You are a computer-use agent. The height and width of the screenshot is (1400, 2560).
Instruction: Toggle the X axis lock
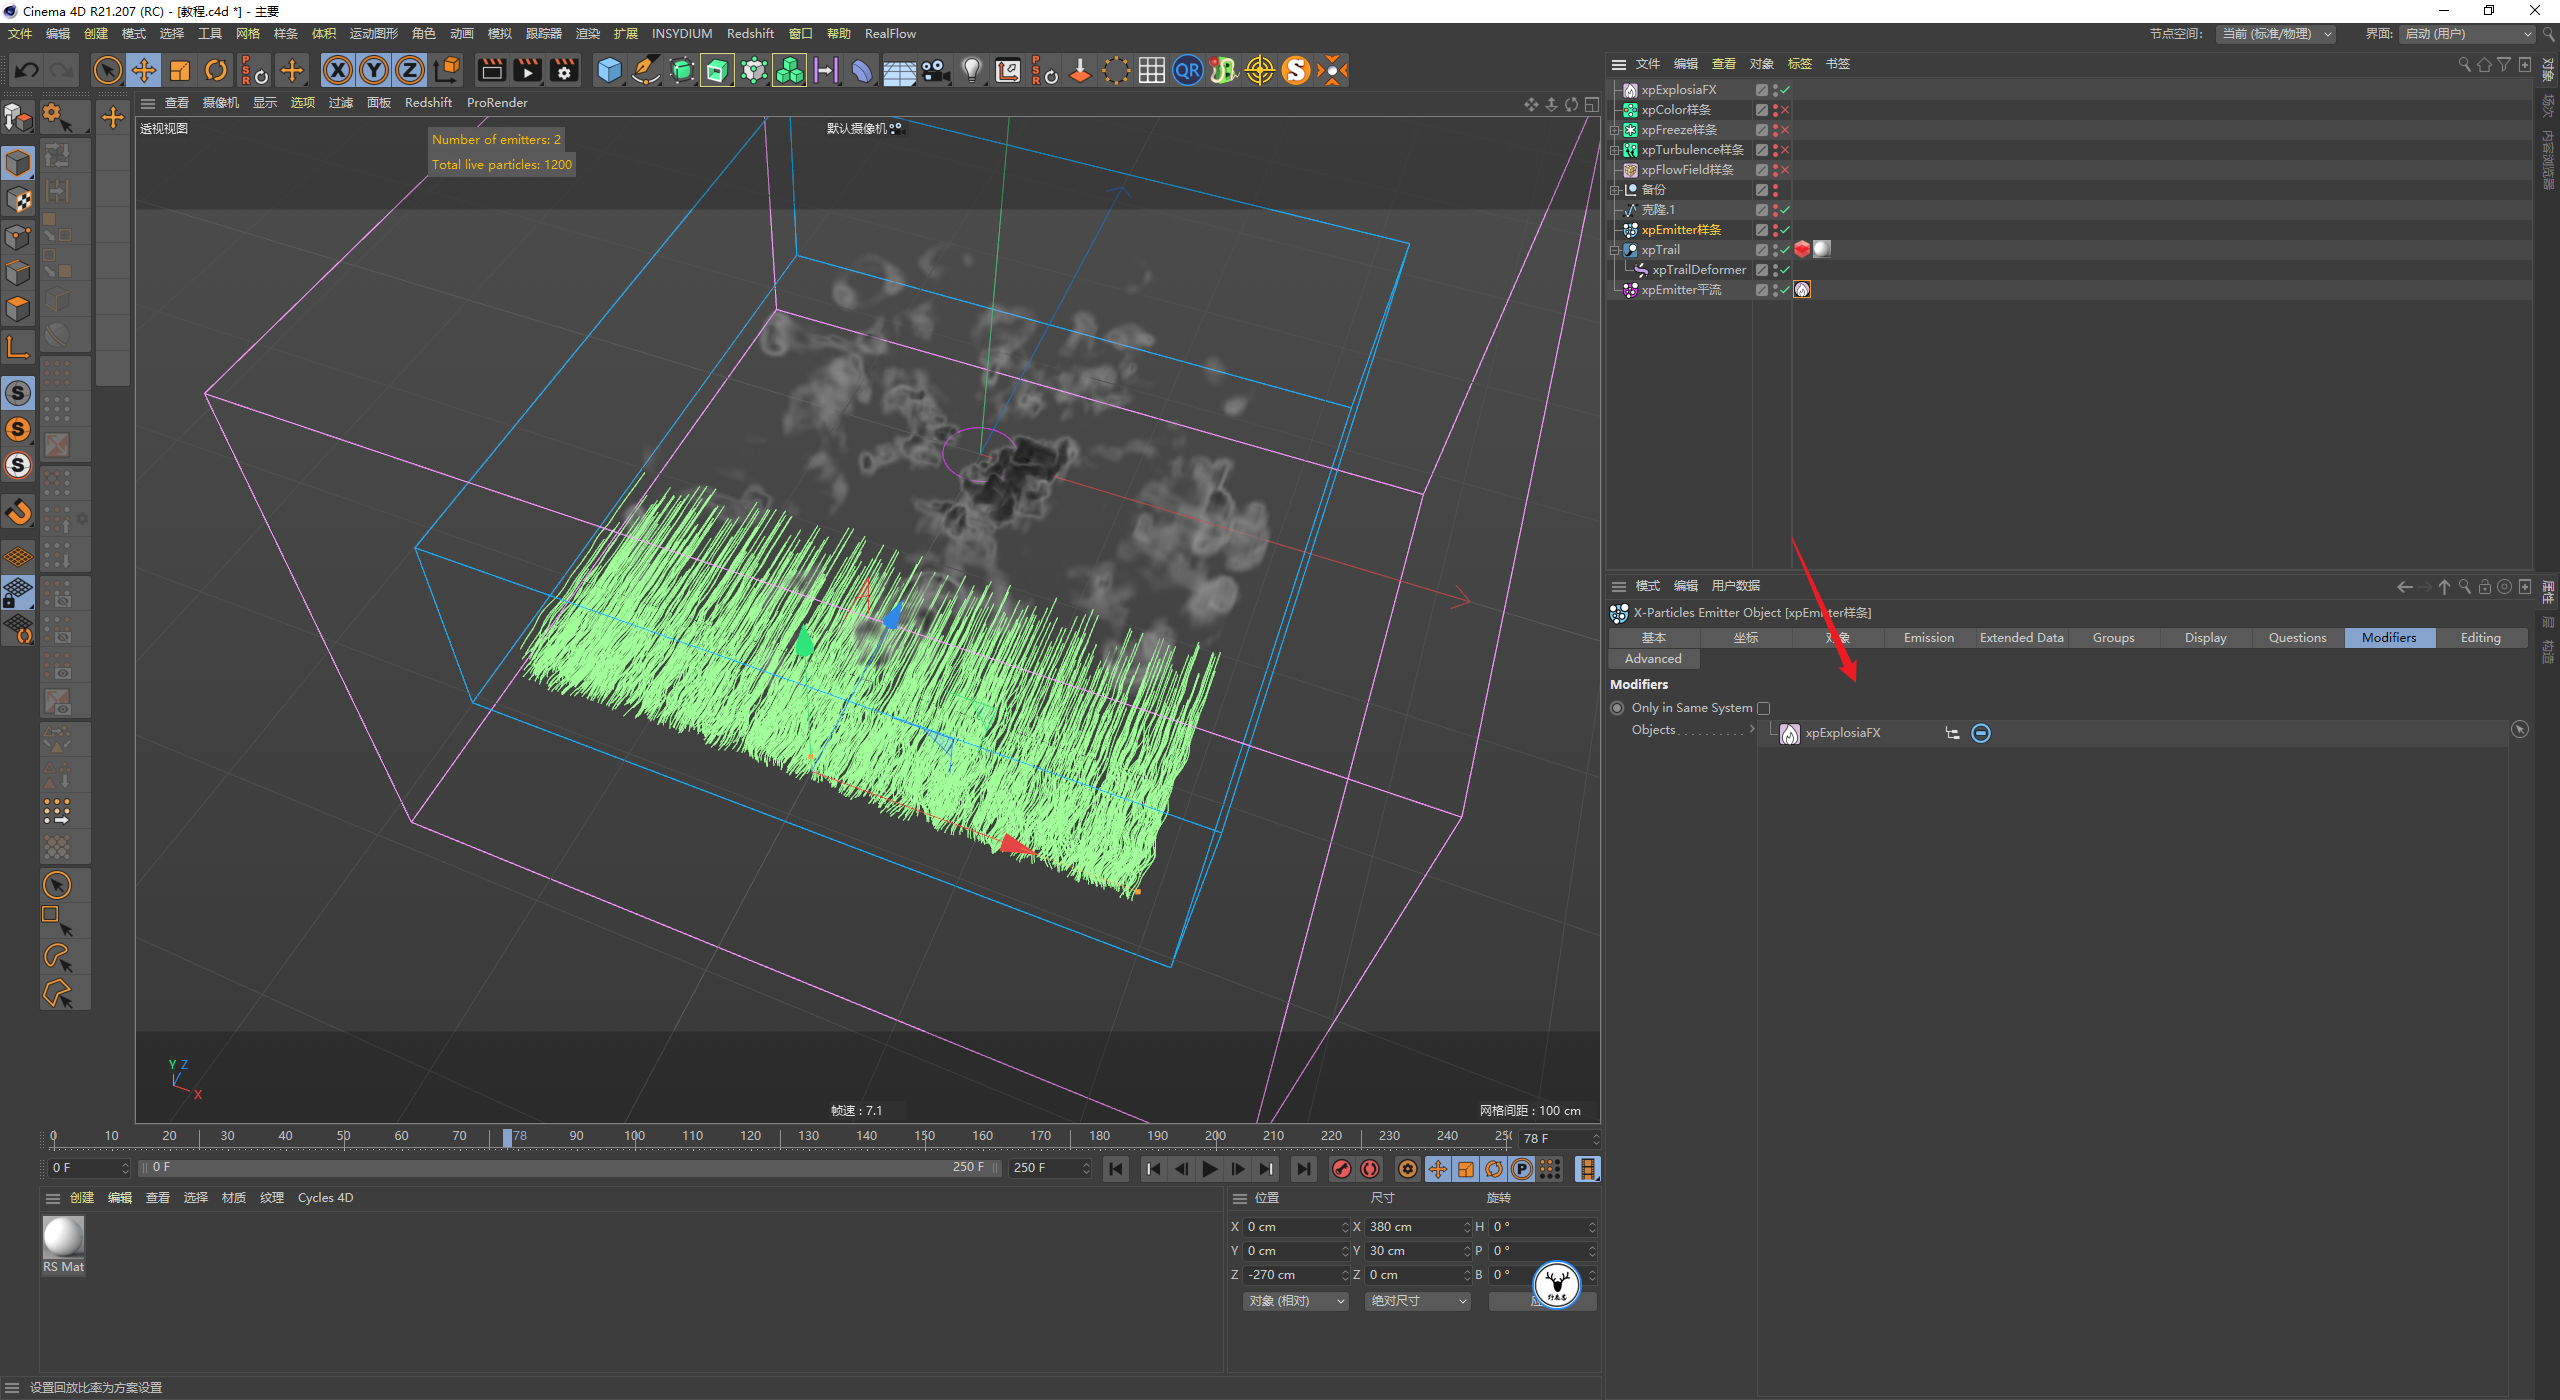[x=338, y=70]
